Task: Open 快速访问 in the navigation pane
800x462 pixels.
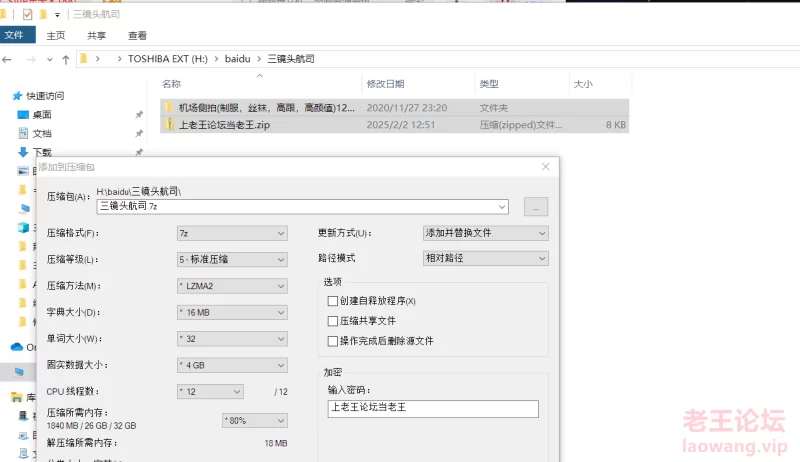Action: pos(45,96)
